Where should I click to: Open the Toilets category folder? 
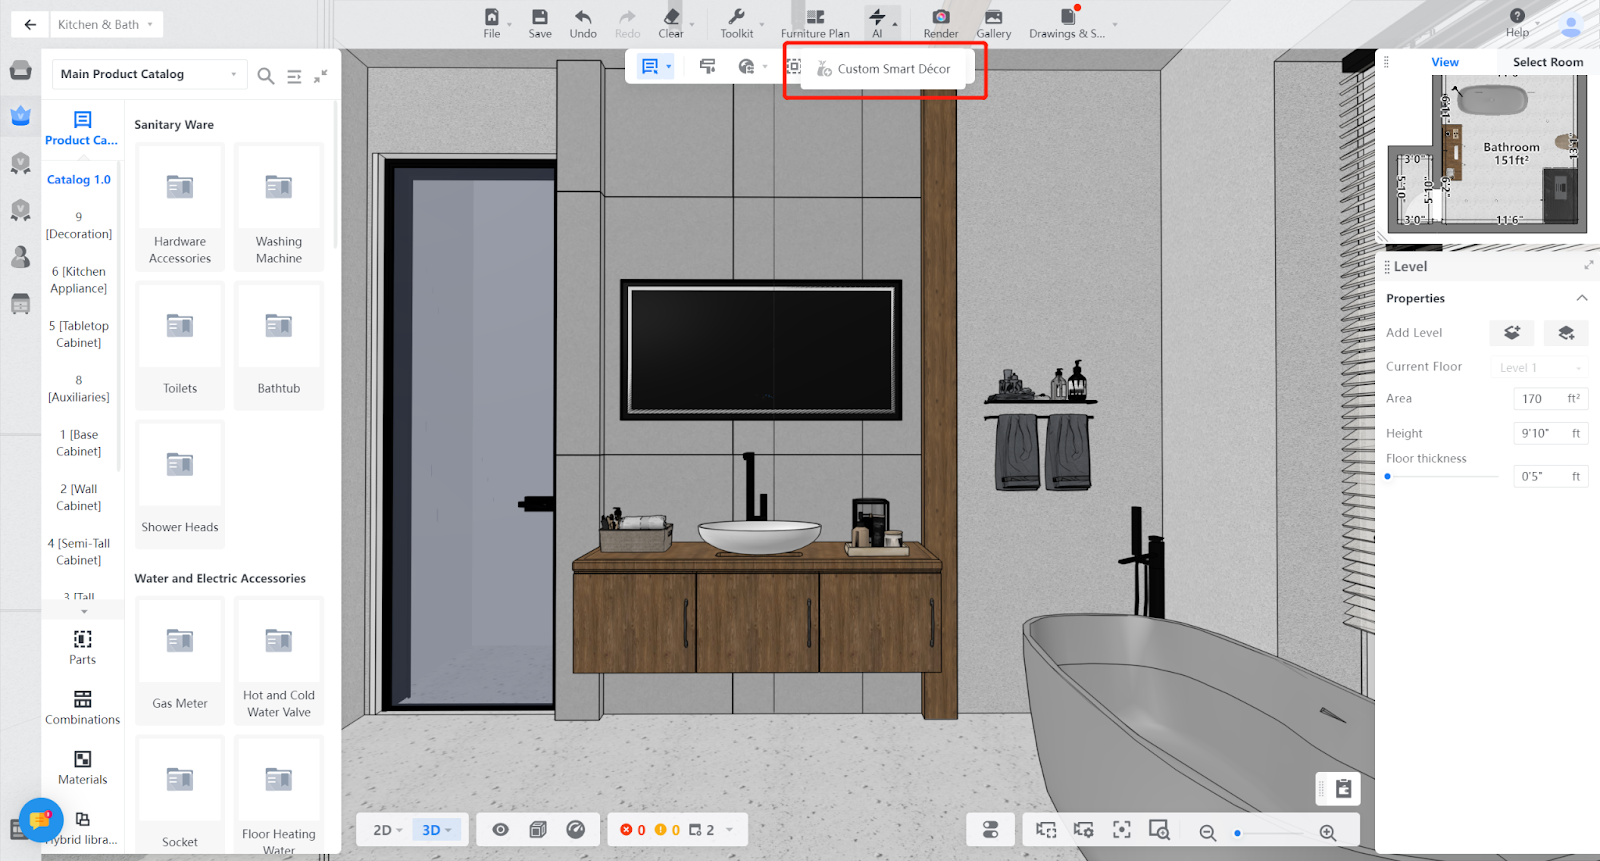tap(180, 345)
